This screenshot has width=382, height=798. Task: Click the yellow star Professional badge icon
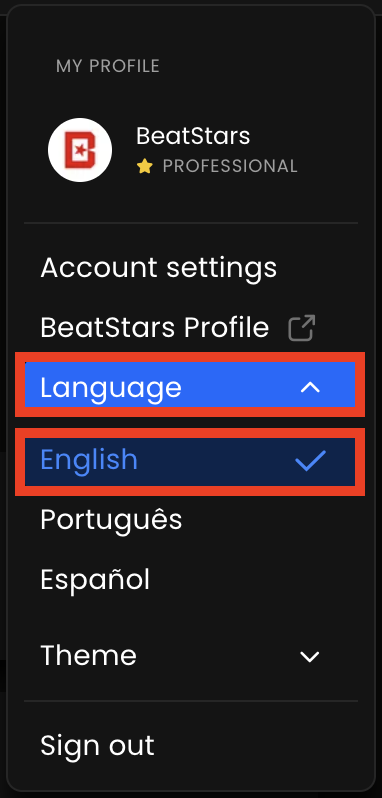[x=145, y=166]
